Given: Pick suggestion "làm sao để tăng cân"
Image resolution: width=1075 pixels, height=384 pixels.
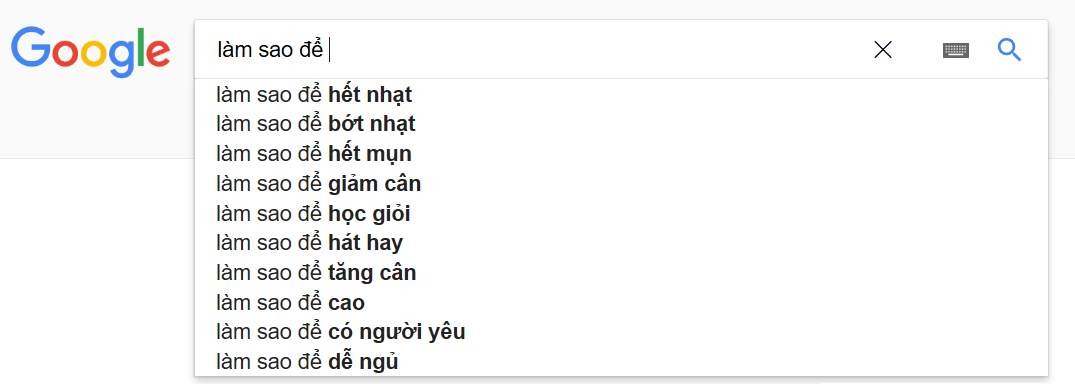Looking at the screenshot, I should pos(621,273).
